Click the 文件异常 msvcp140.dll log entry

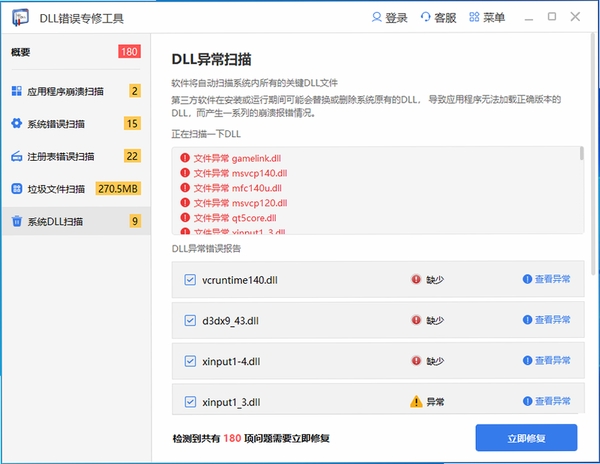coord(240,173)
